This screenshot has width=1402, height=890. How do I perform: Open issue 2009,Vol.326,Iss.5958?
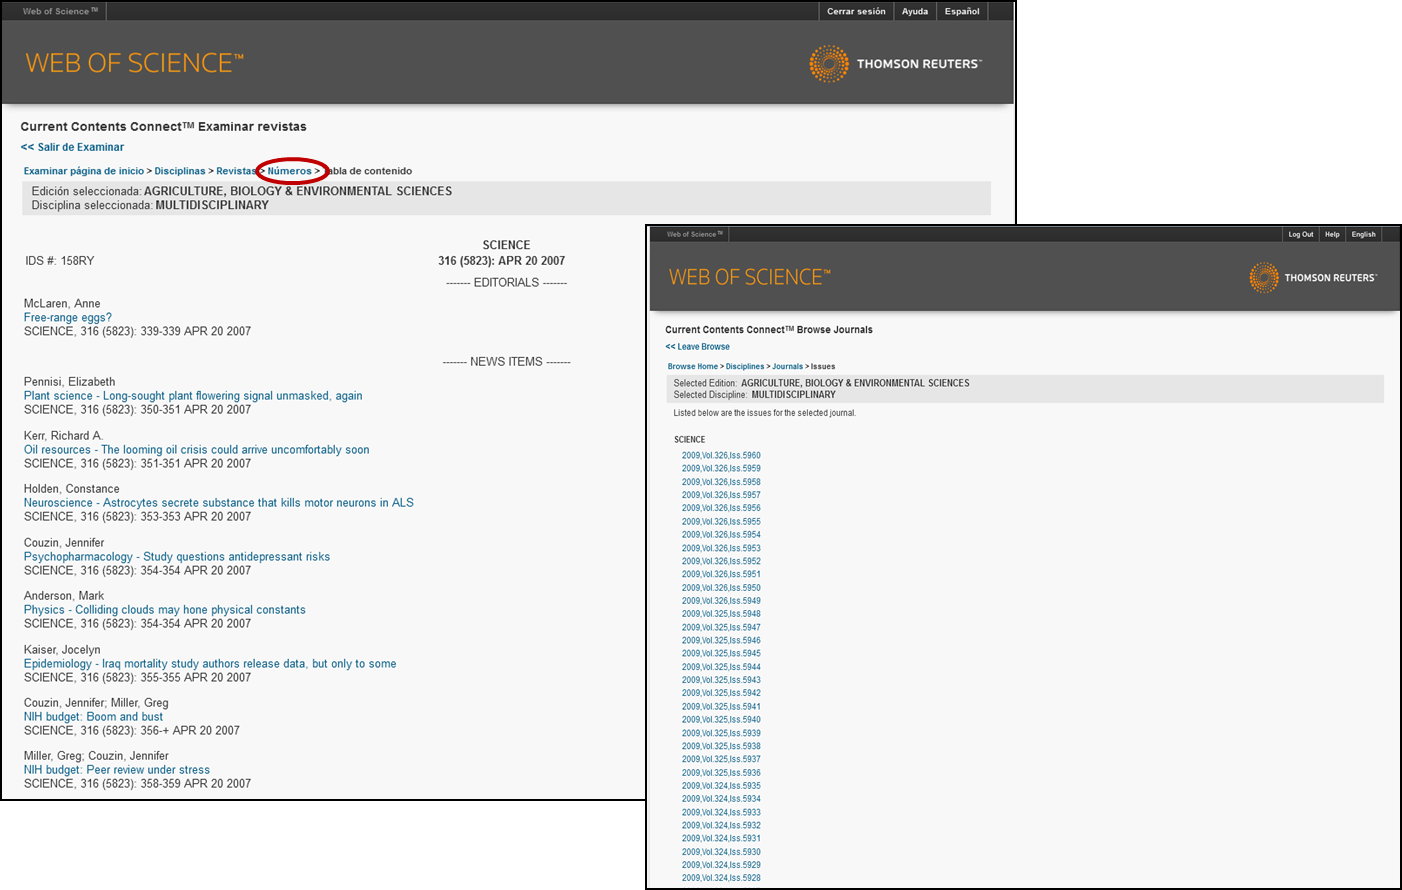pos(721,482)
